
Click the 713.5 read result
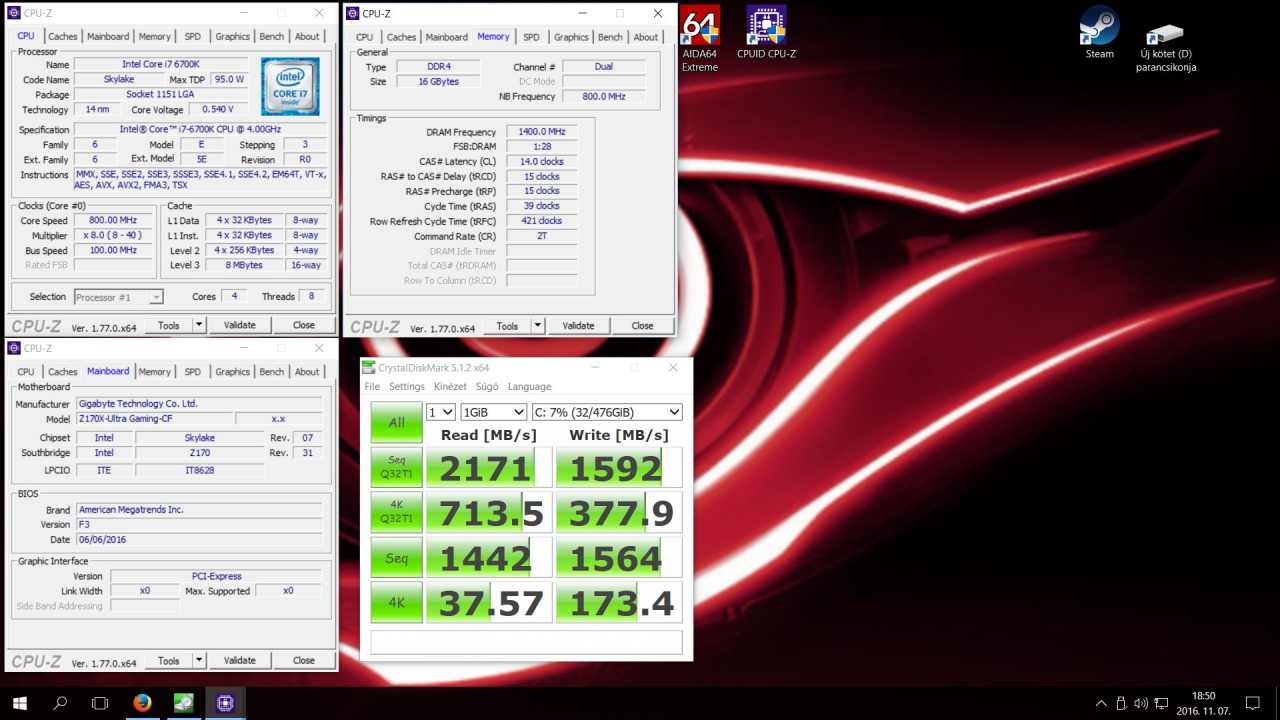489,512
